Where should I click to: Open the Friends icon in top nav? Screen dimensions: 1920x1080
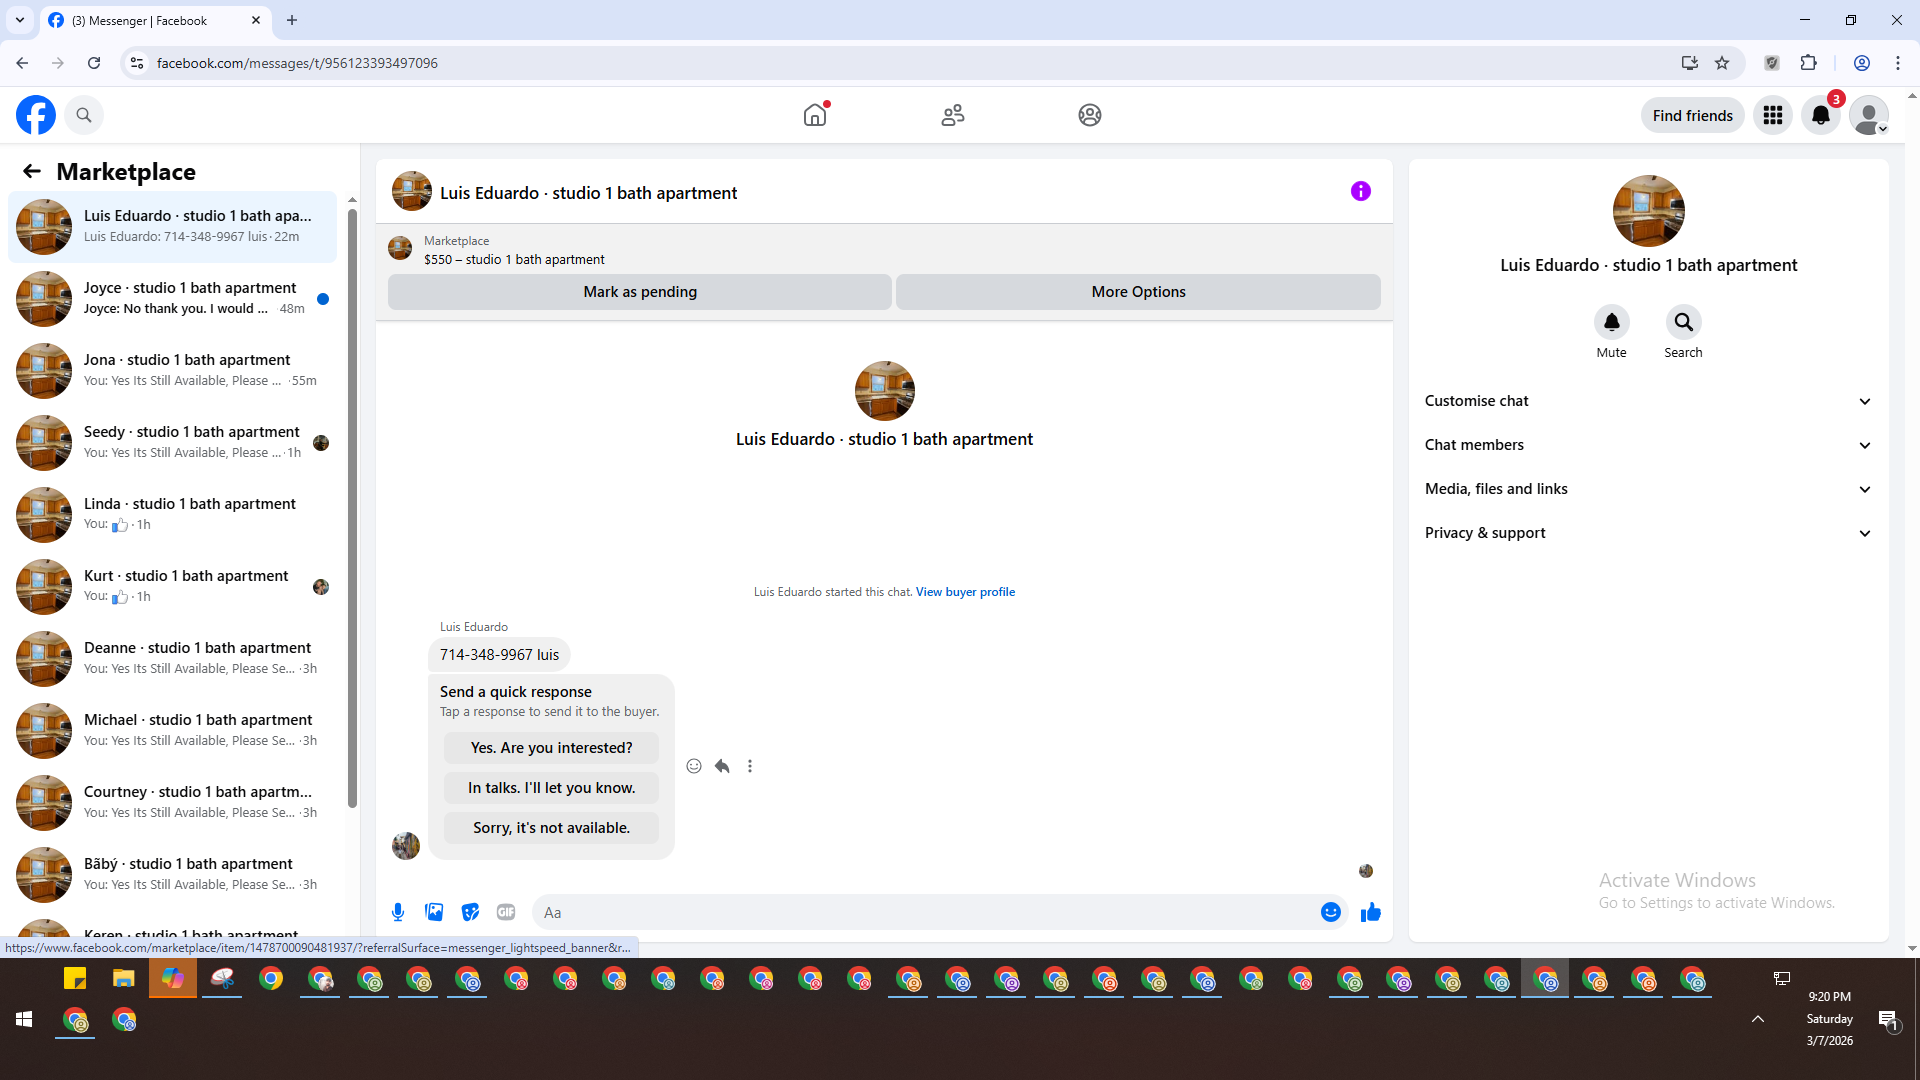(x=953, y=115)
